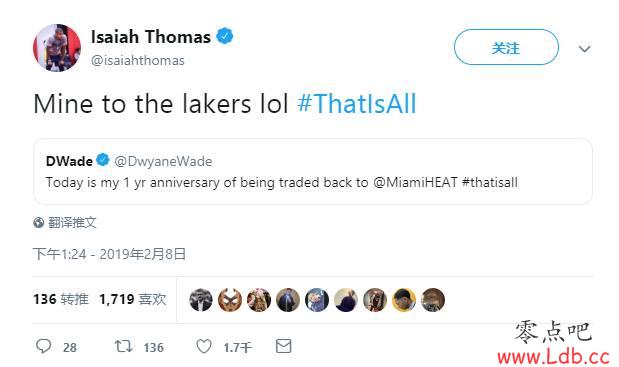Image resolution: width=619 pixels, height=367 pixels.
Task: Open @isaiahthomas handle link
Action: click(x=137, y=60)
